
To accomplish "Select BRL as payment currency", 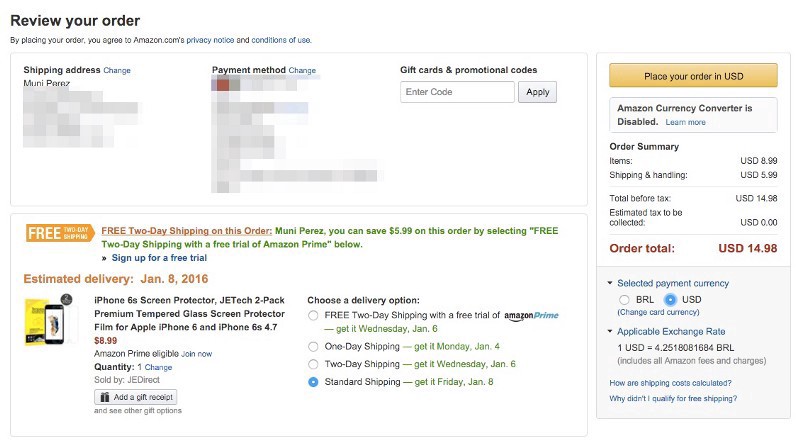I will (x=625, y=299).
